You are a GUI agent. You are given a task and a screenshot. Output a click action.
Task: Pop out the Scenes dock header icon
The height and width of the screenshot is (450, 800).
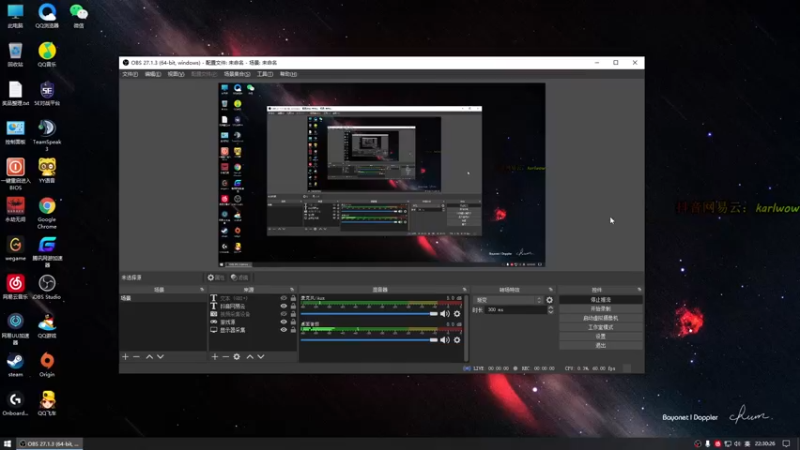[x=202, y=290]
